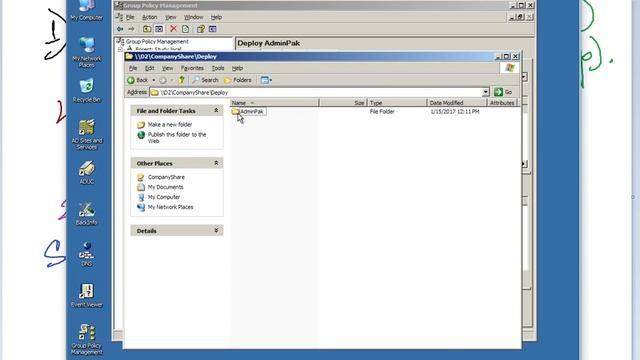This screenshot has height=360, width=640.
Task: Open Explorer View menu
Action: [167, 68]
